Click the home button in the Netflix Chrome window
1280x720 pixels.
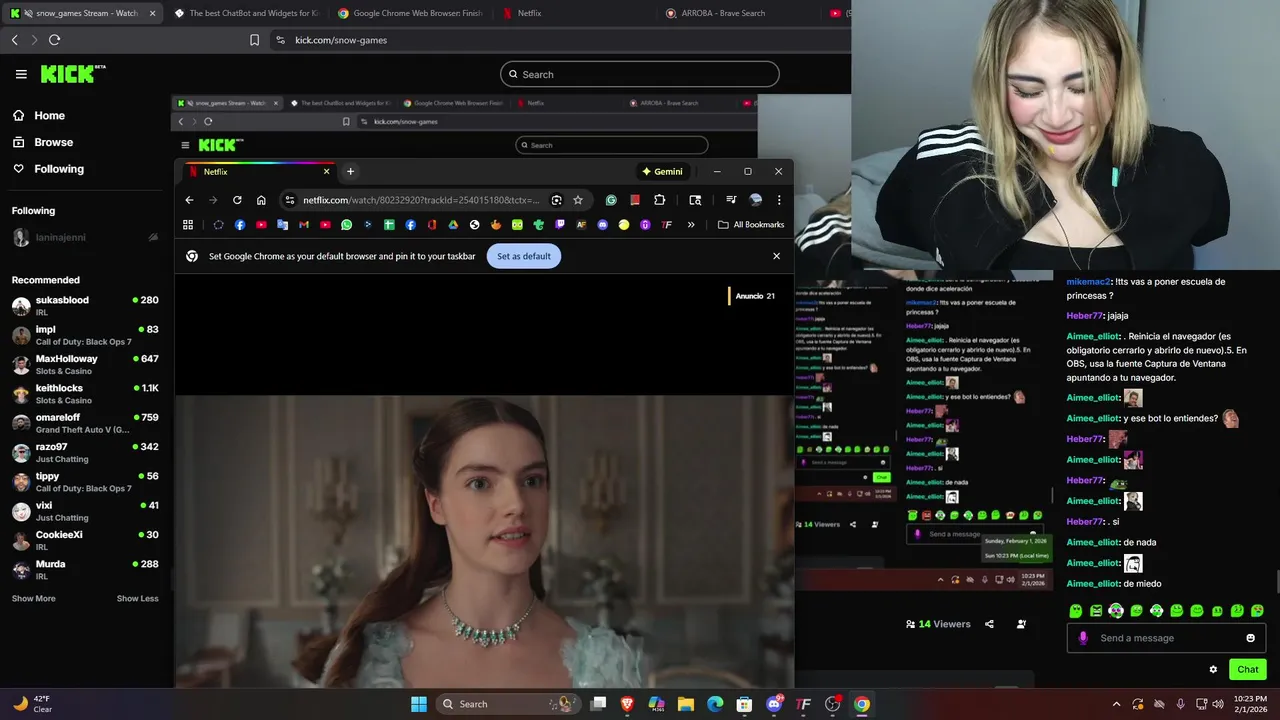tap(261, 200)
